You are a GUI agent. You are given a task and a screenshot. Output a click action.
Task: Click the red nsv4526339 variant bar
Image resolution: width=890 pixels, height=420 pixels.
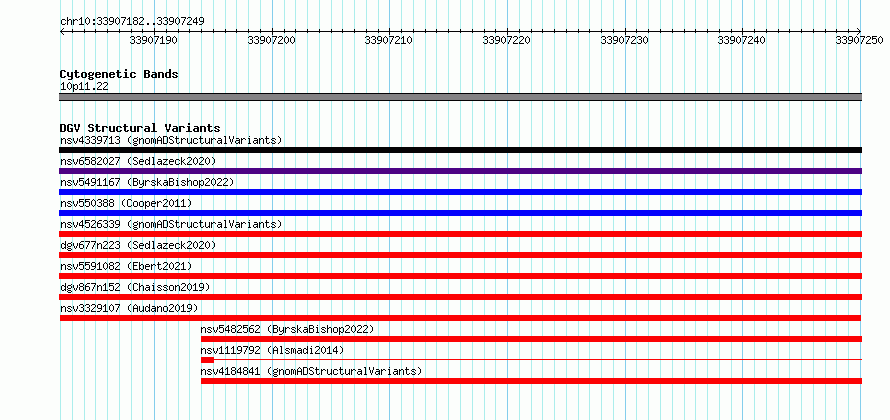461,234
